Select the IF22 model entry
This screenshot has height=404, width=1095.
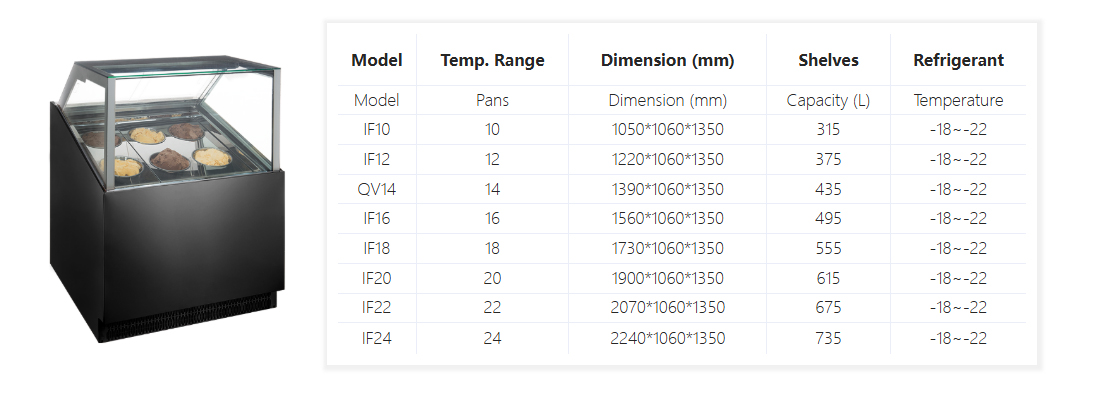pyautogui.click(x=377, y=308)
